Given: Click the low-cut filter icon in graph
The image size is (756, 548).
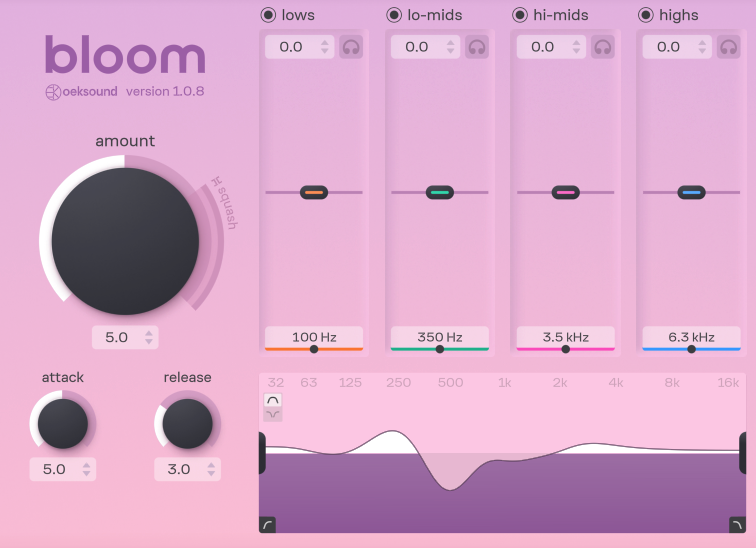Looking at the screenshot, I should 267,524.
